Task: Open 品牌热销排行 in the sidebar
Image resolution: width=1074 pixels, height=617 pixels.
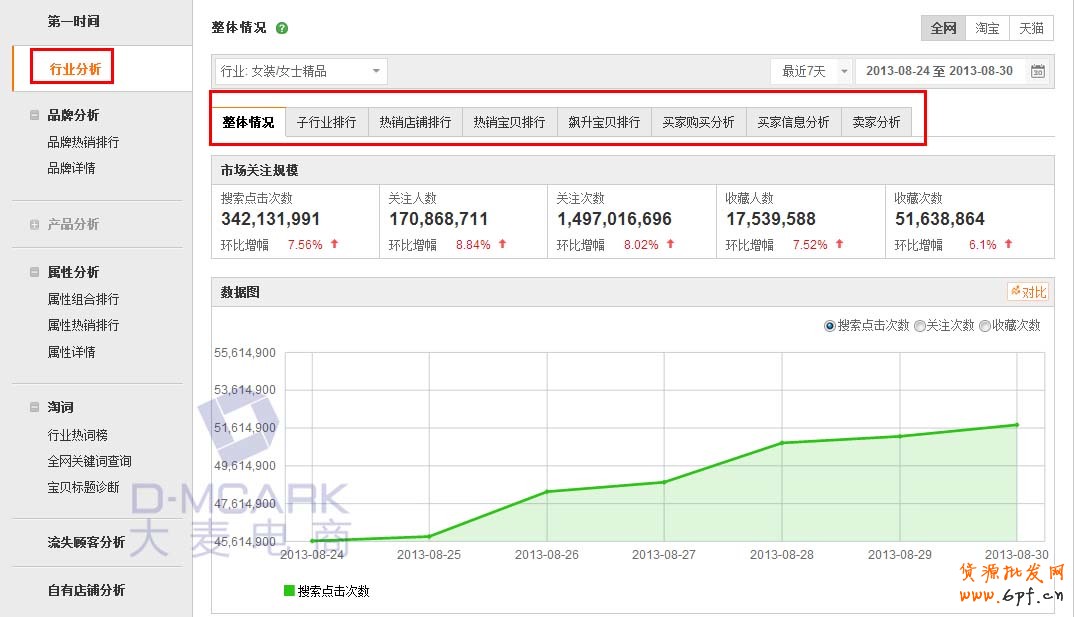Action: [83, 142]
